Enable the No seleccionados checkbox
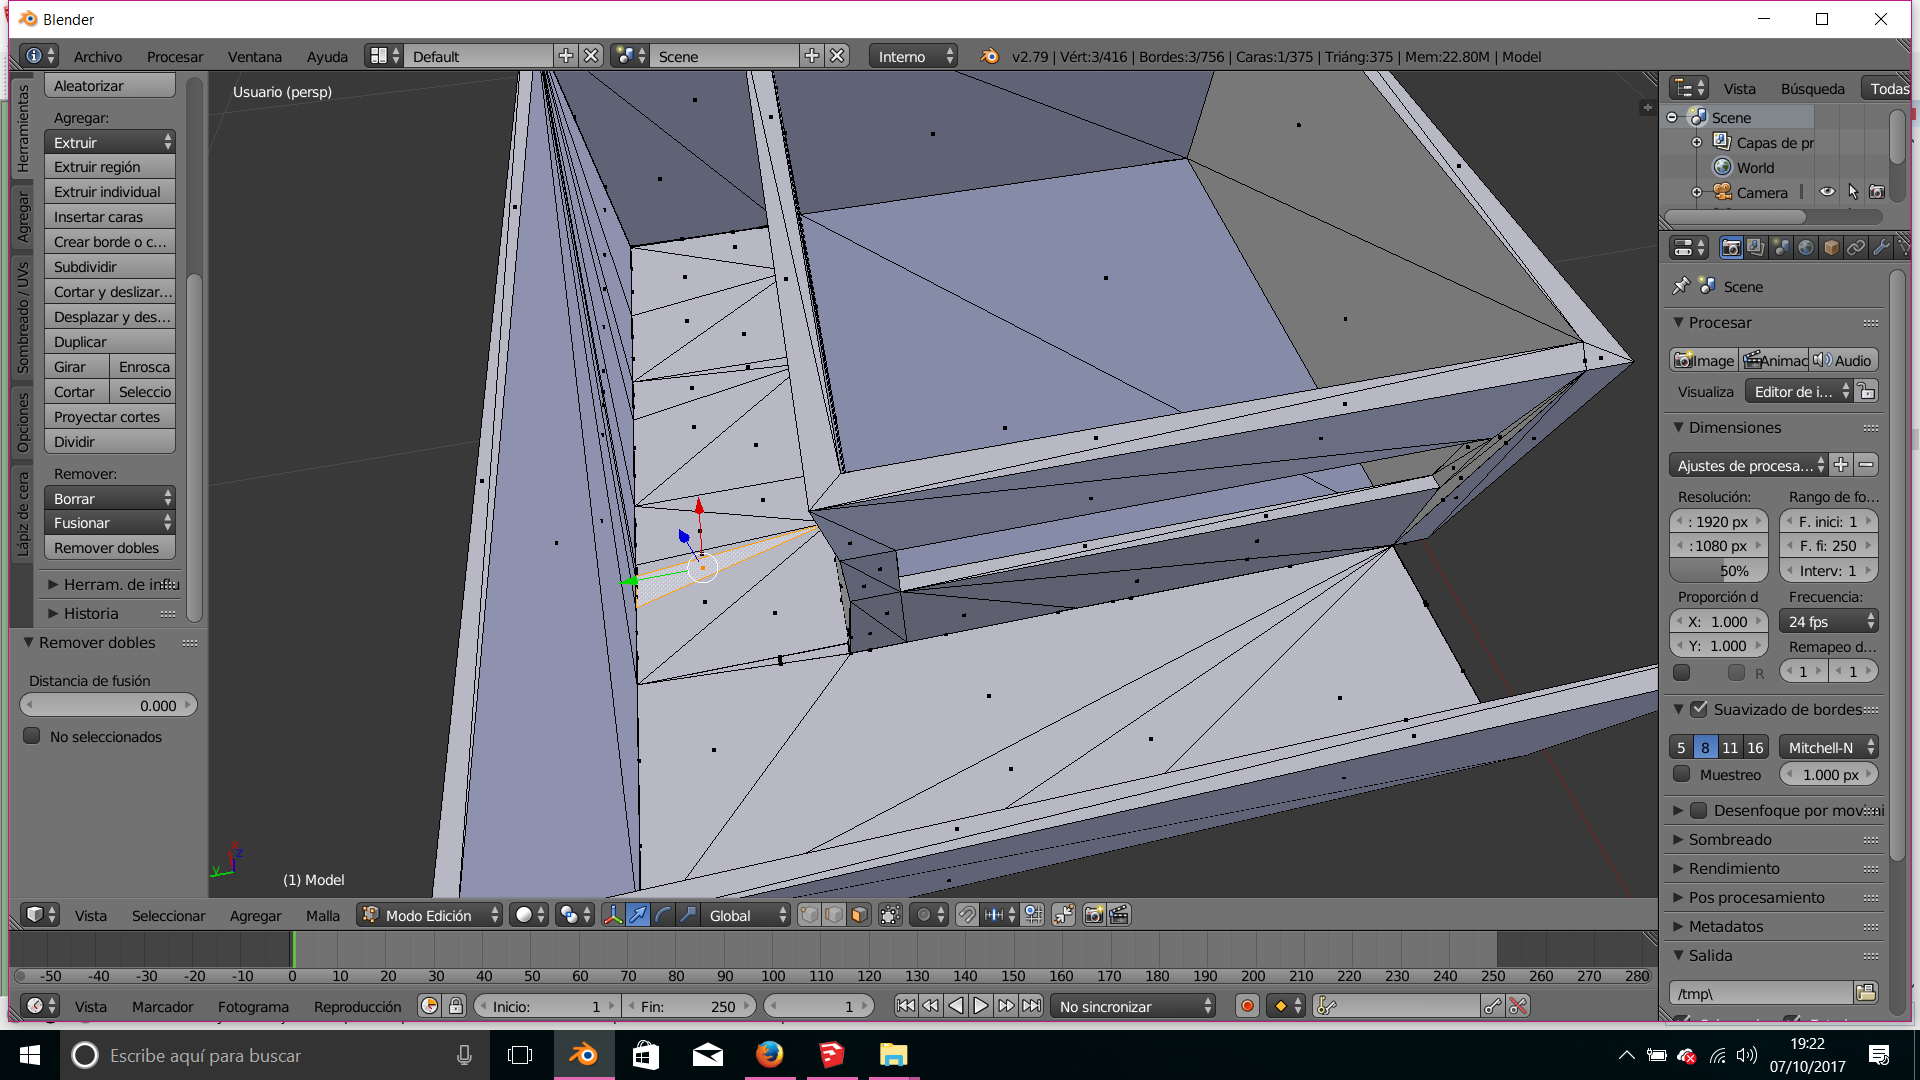Viewport: 1920px width, 1080px height. coord(32,737)
